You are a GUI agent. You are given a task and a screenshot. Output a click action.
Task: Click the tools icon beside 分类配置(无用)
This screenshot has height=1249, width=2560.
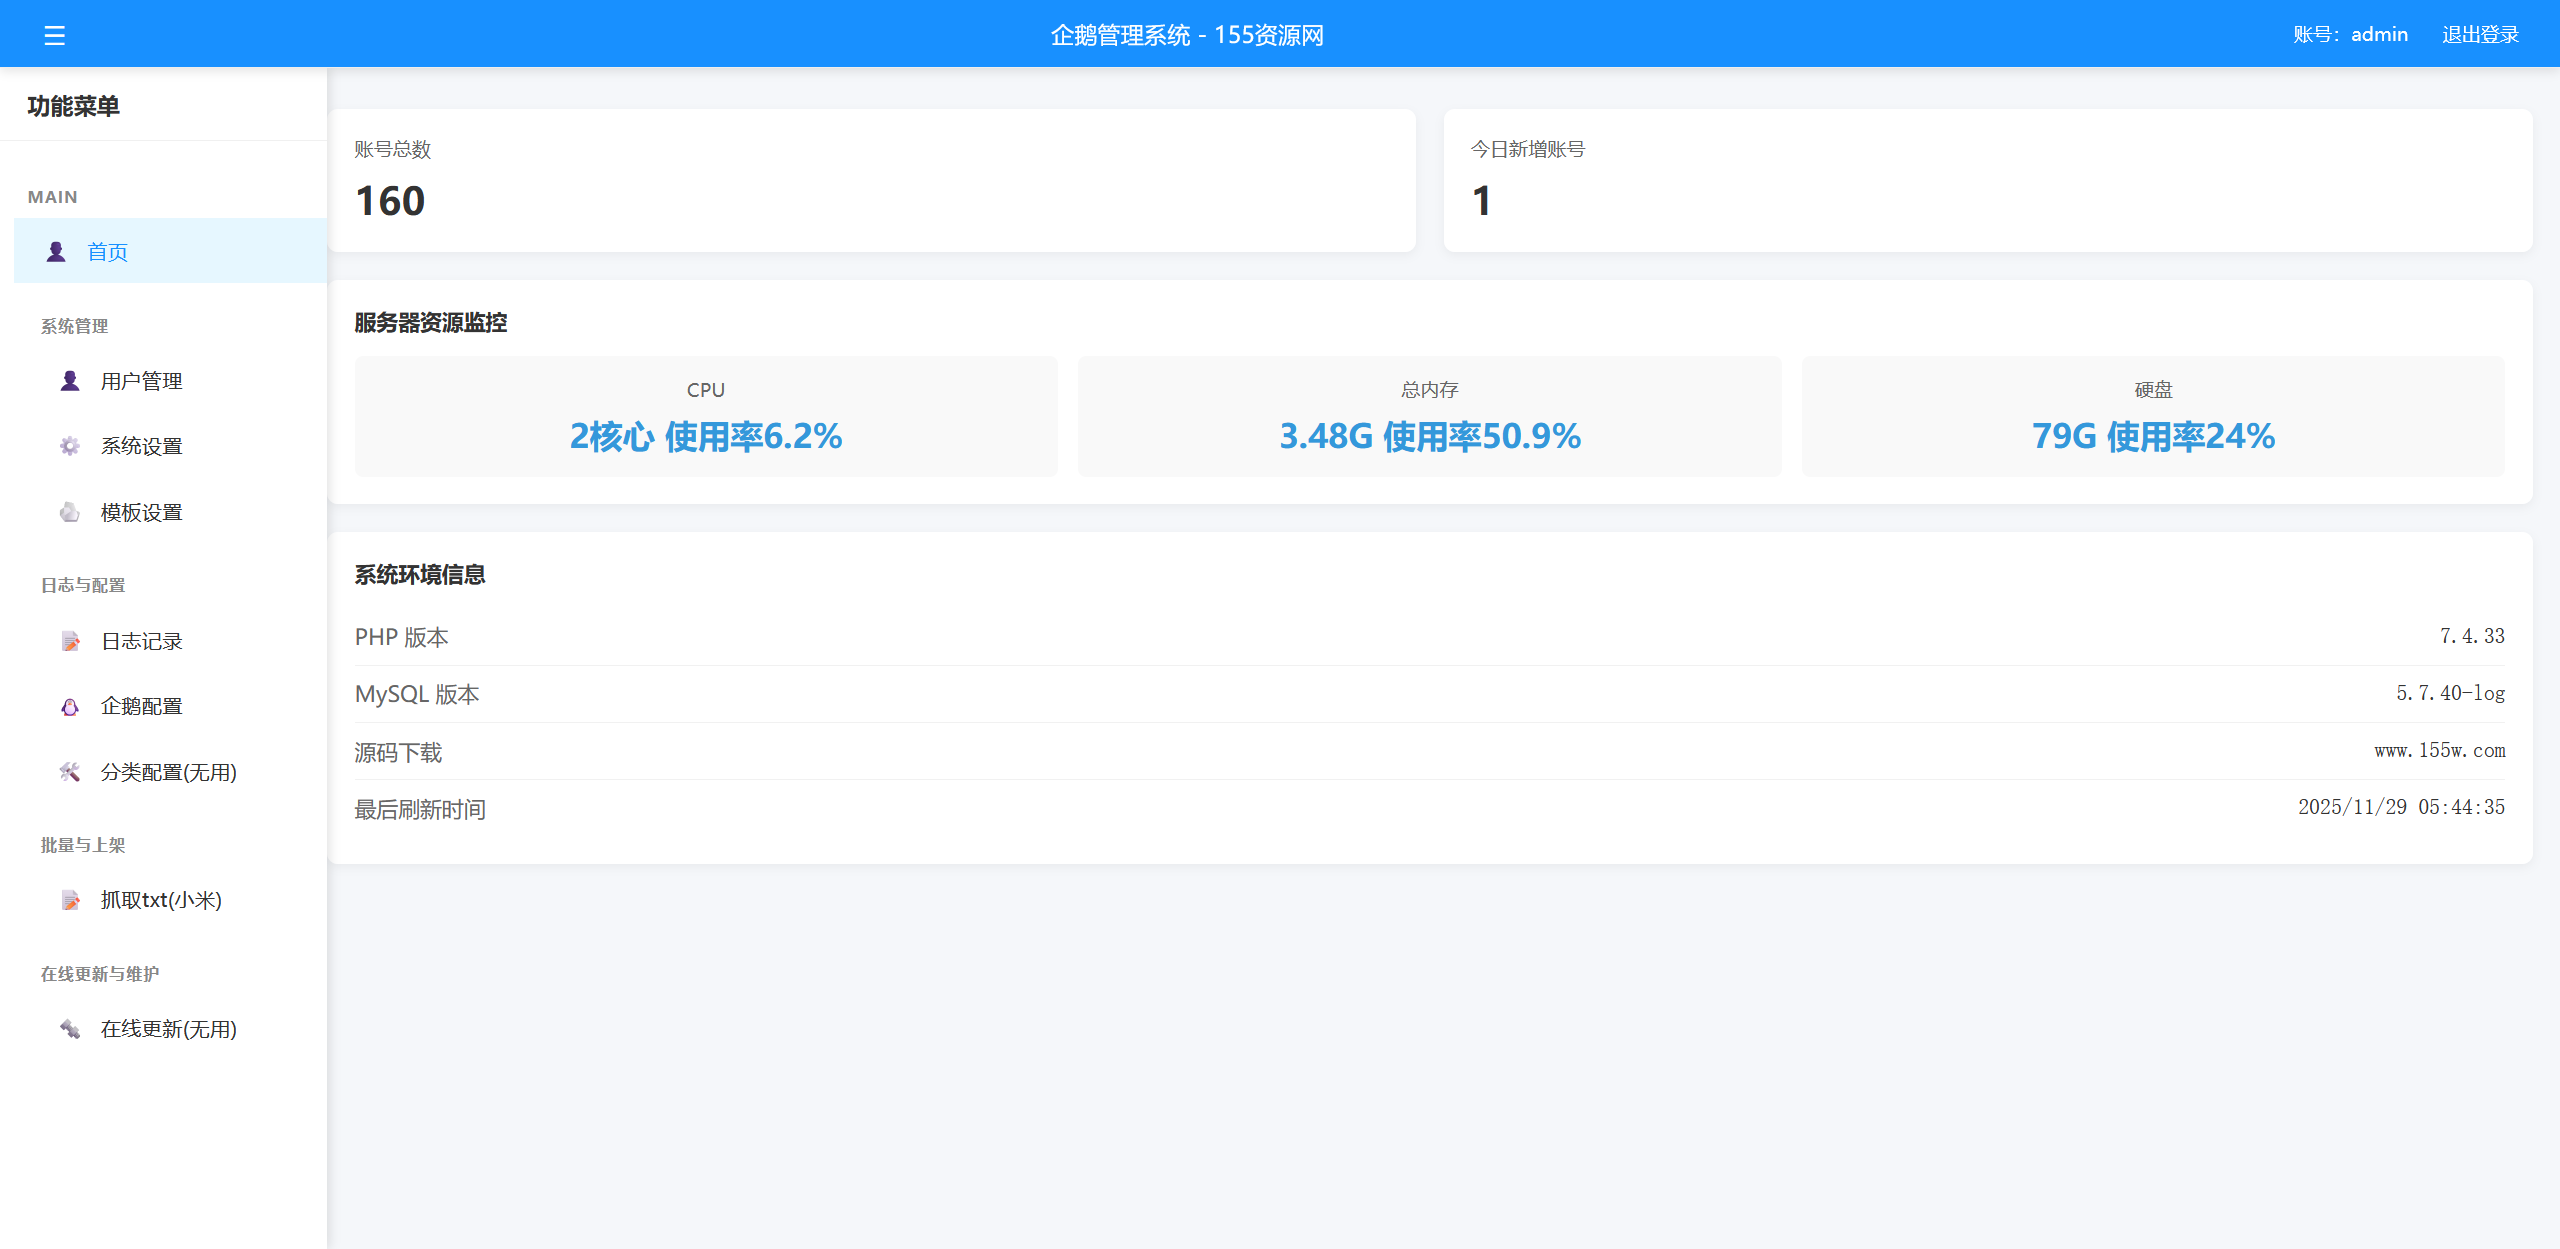(x=68, y=771)
